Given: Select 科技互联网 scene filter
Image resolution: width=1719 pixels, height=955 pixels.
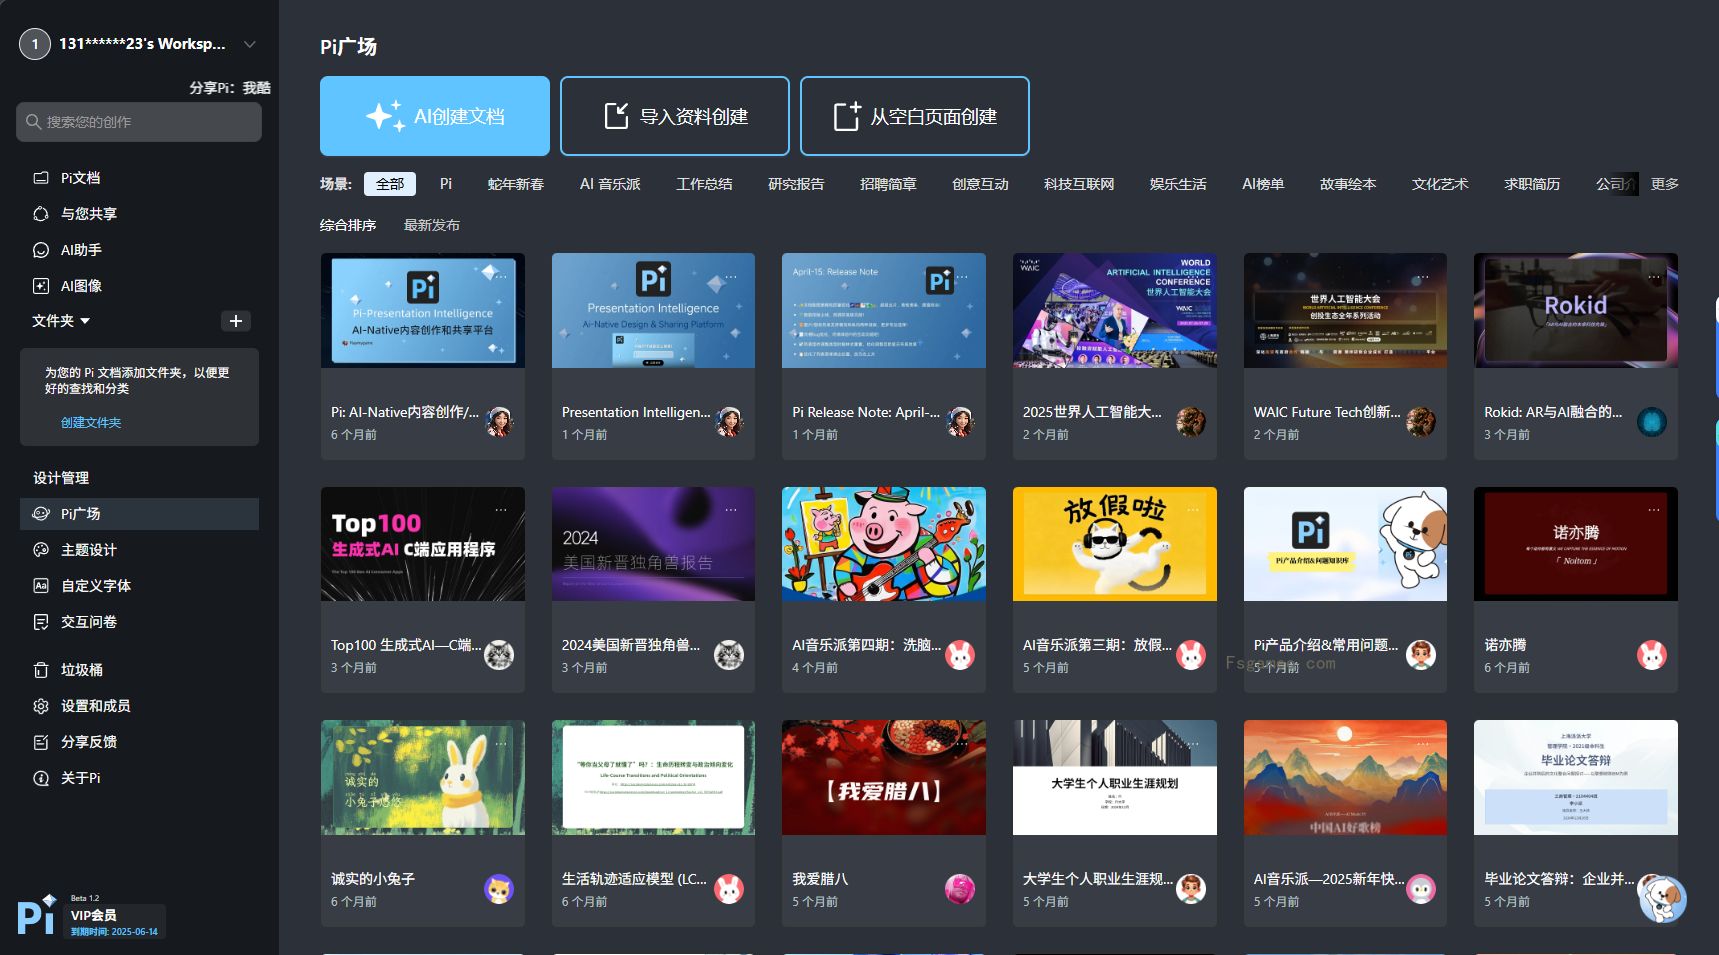Looking at the screenshot, I should click(1079, 184).
